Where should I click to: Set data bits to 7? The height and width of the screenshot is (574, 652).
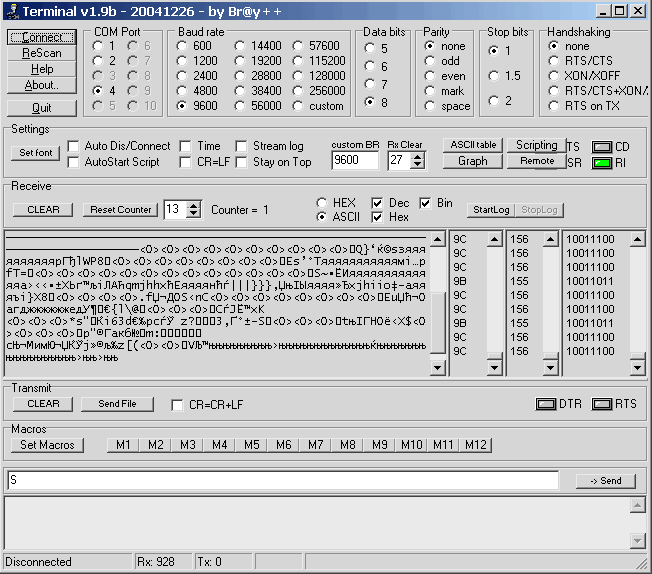pyautogui.click(x=370, y=84)
